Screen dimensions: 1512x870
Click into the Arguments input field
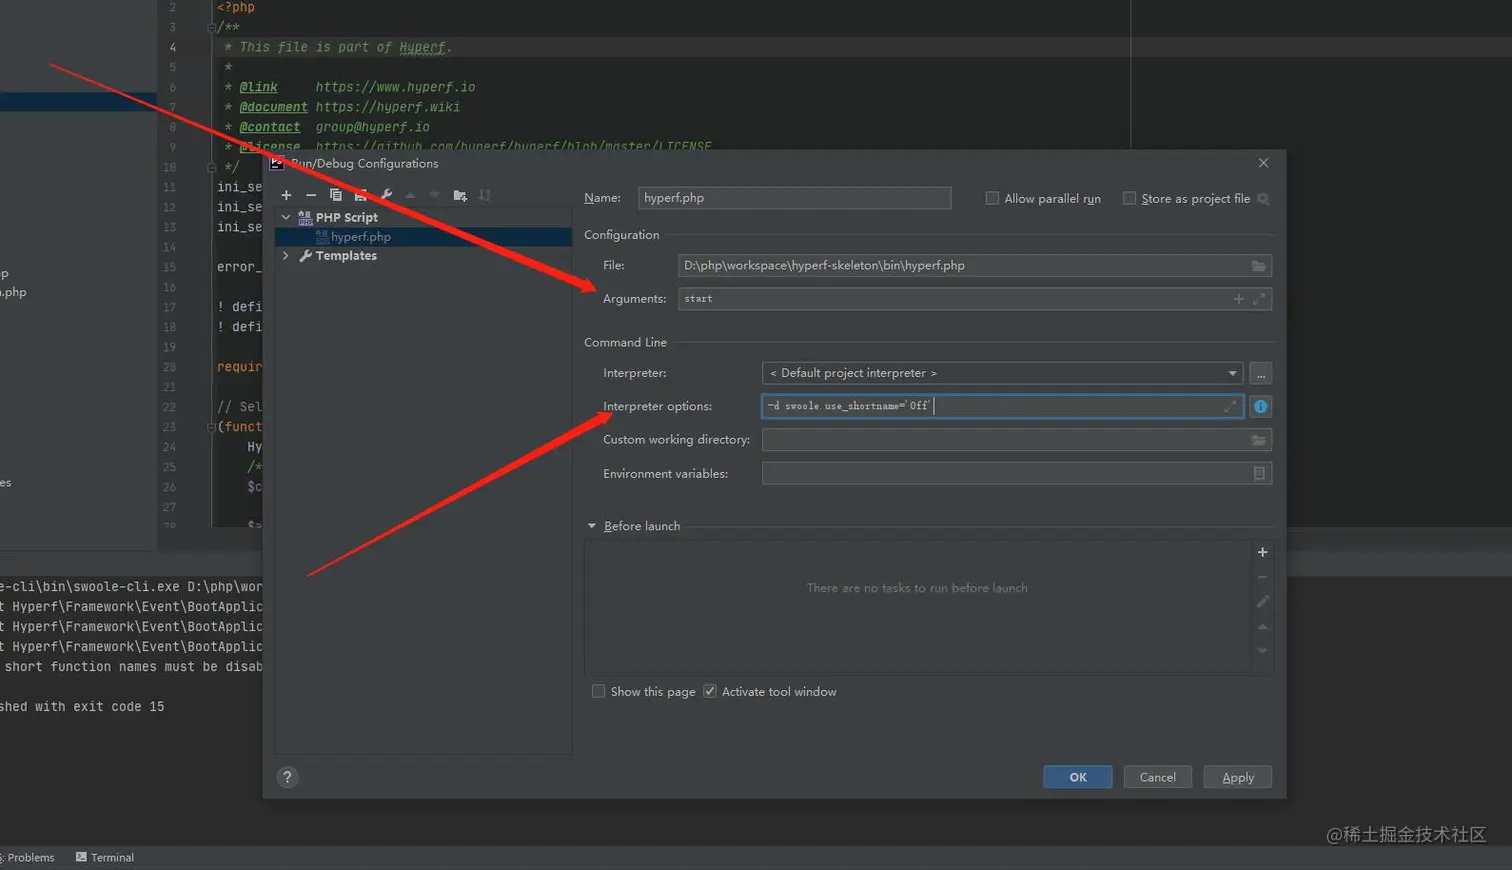[x=950, y=299]
